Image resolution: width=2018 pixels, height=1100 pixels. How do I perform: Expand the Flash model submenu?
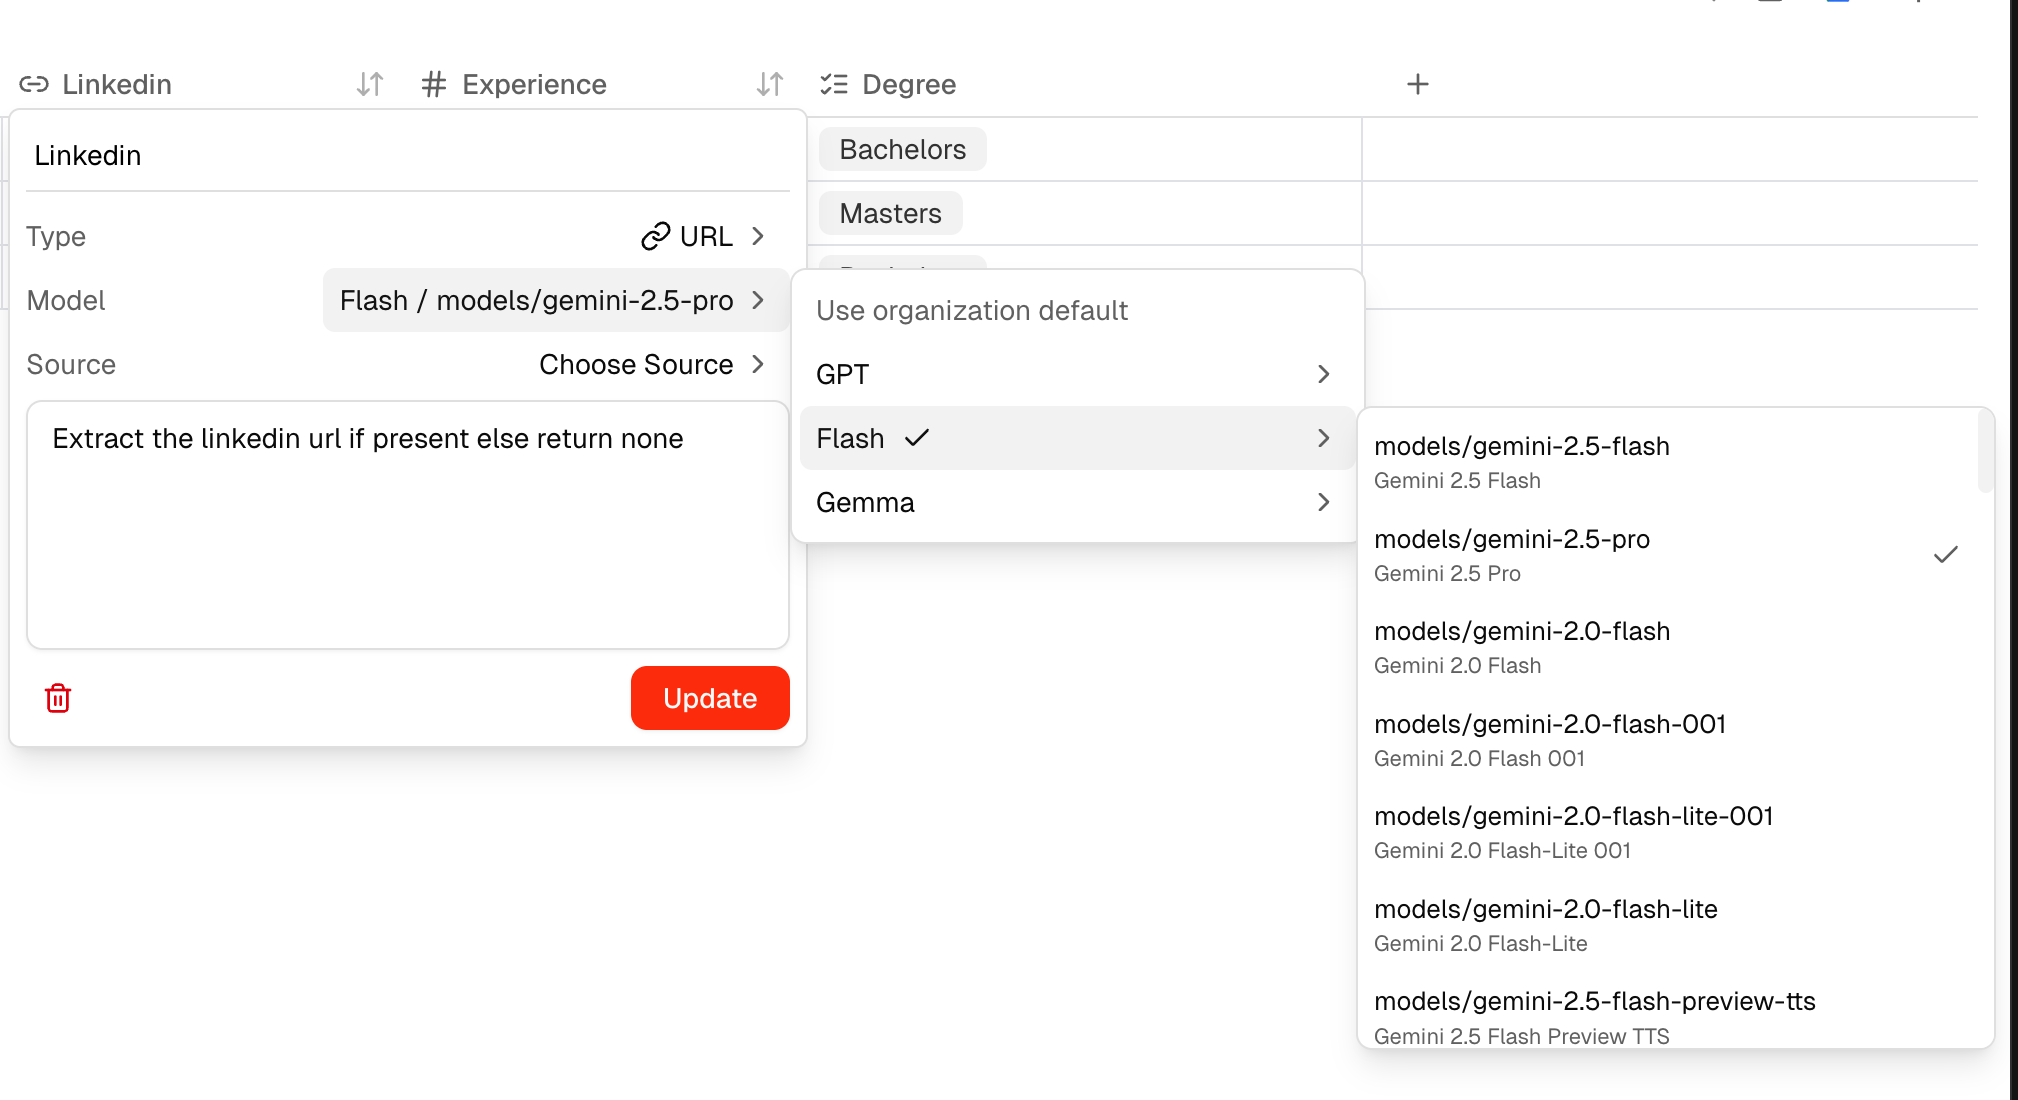click(1077, 438)
